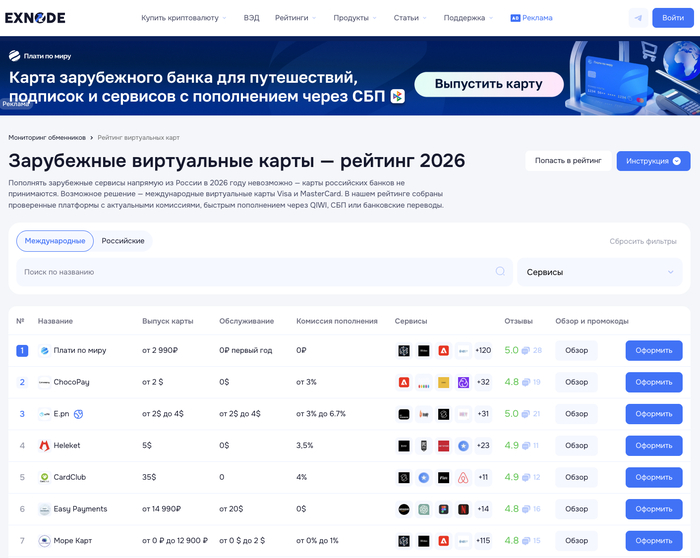The height and width of the screenshot is (558, 700).
Task: Click the Airbnb icon in CardClub row
Action: [463, 477]
